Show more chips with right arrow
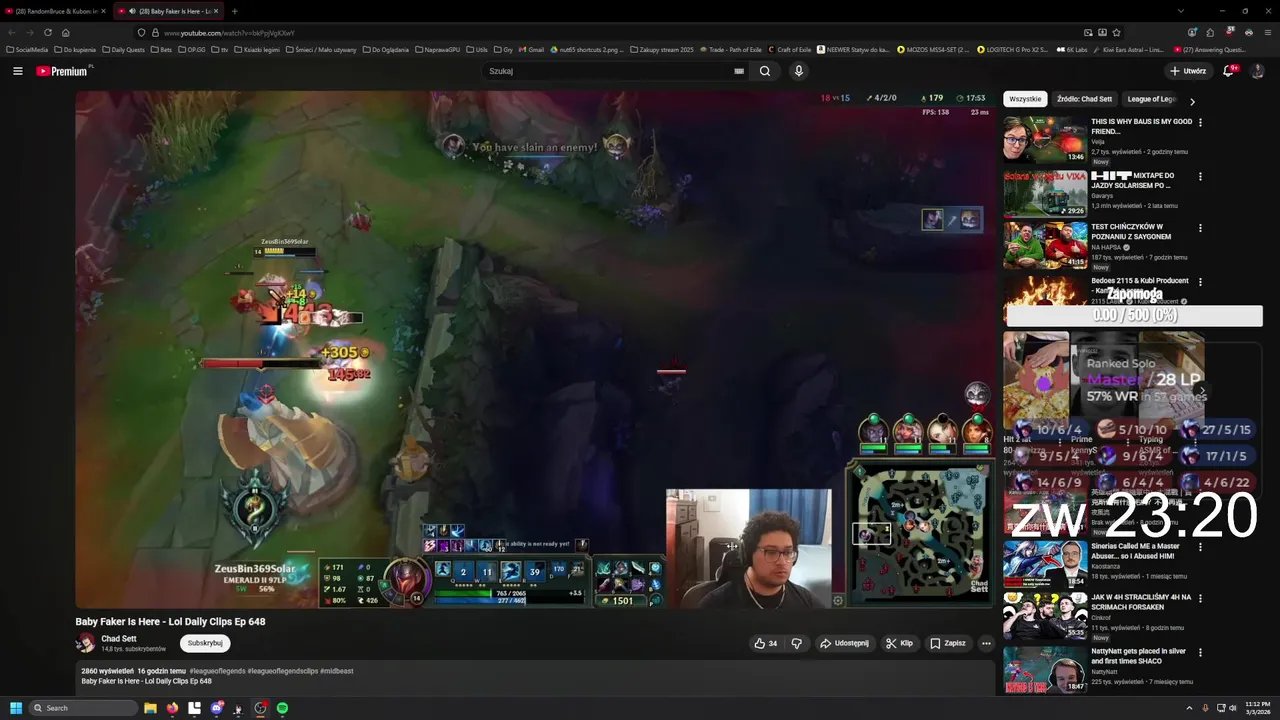The image size is (1280, 720). 1192,101
